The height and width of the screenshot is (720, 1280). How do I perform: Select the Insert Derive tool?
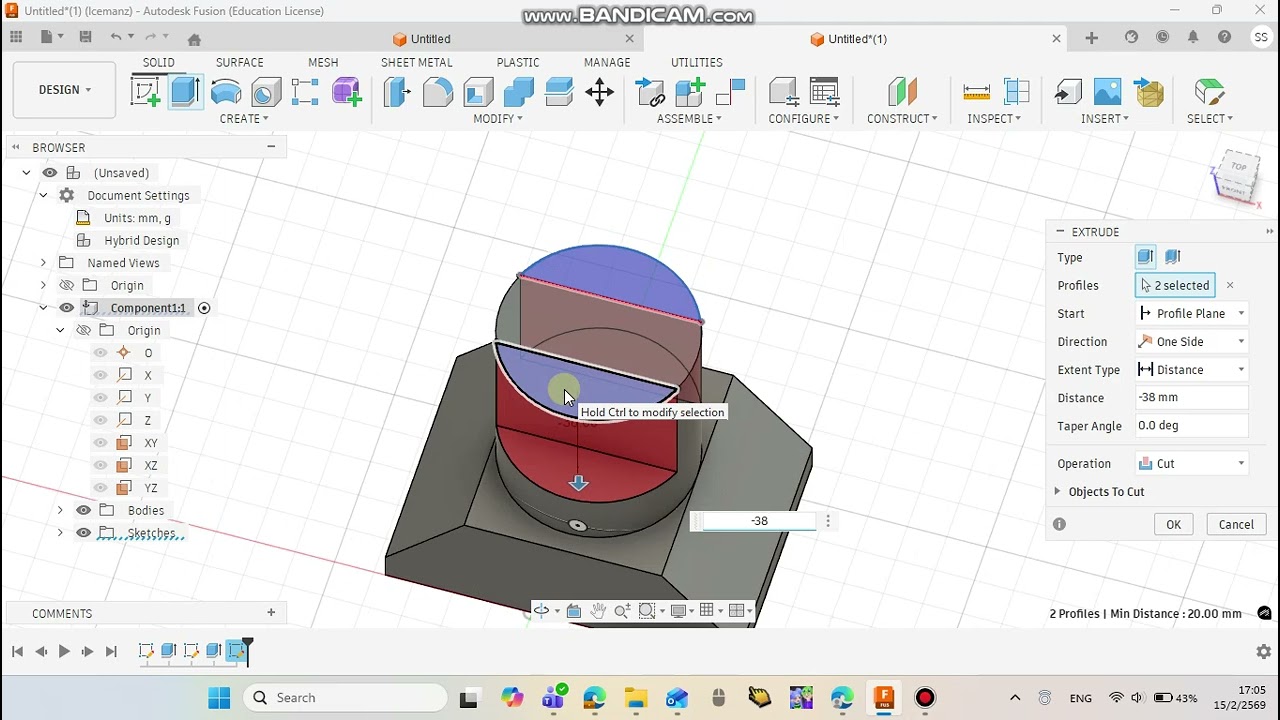(1068, 92)
